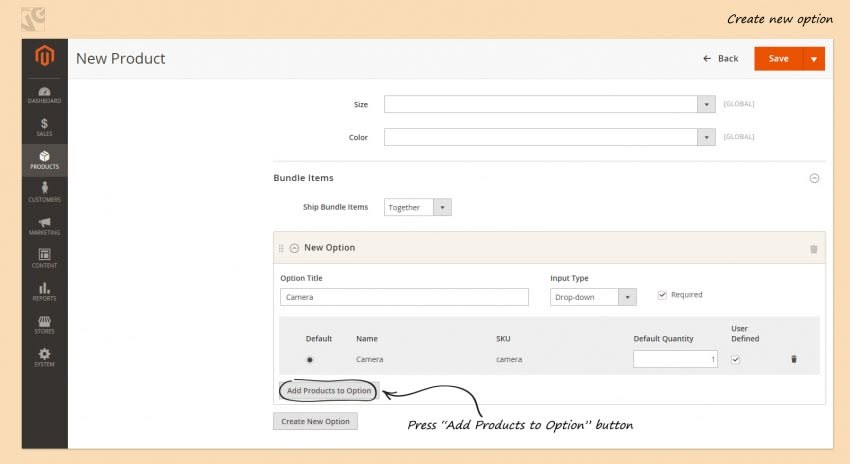This screenshot has height=464, width=850.
Task: Click the Camera product name cell
Action: pyautogui.click(x=369, y=359)
